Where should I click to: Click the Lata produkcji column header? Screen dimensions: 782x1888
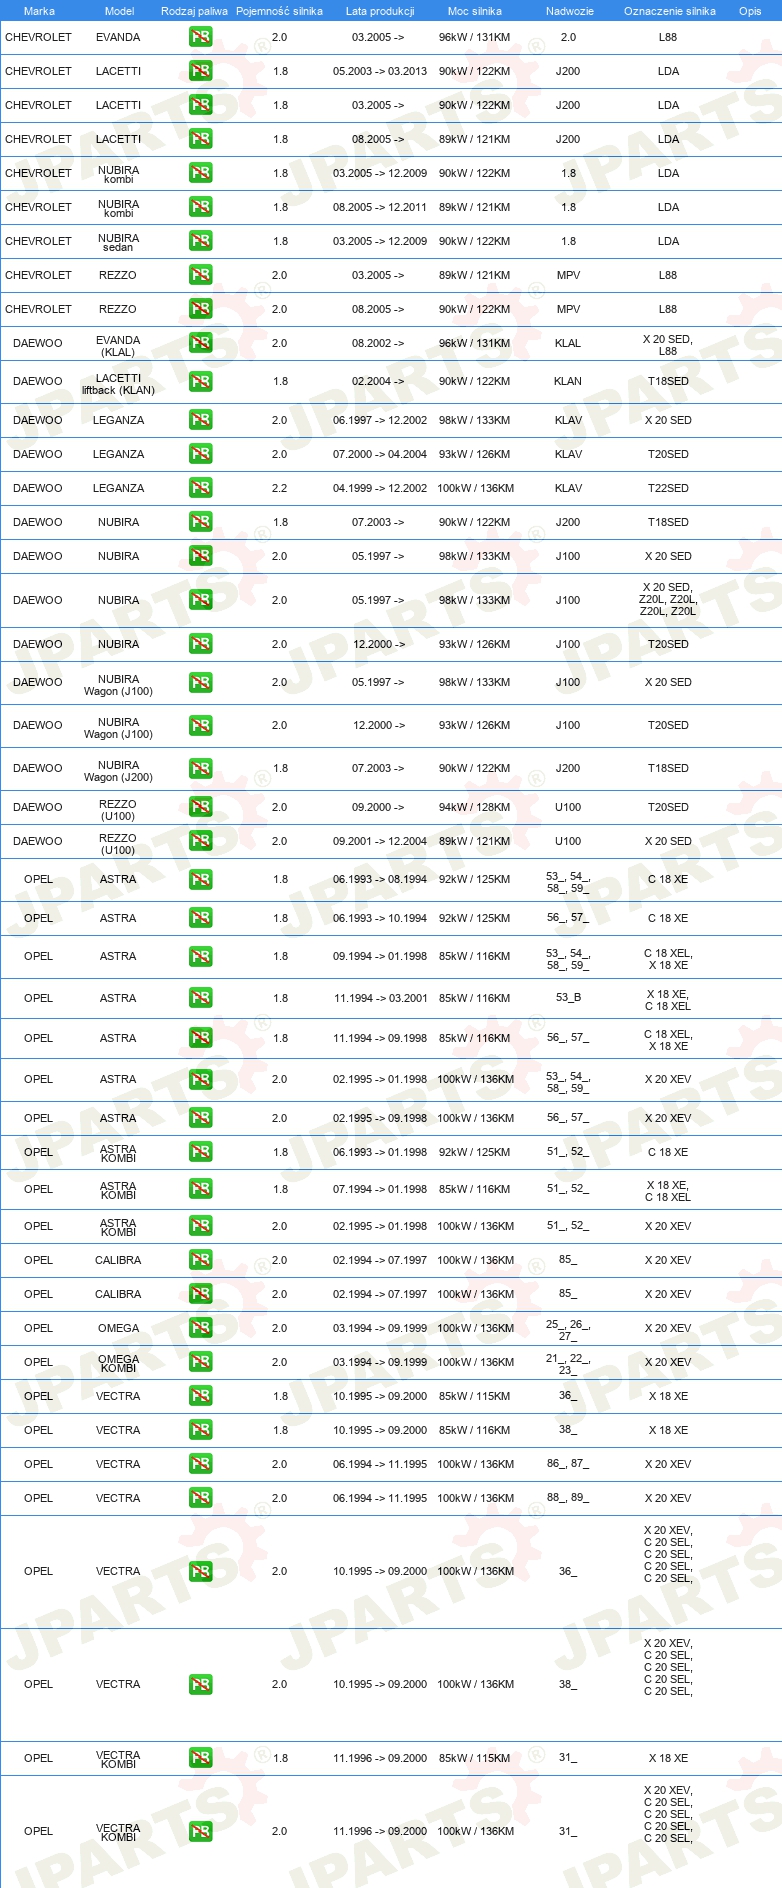pos(380,11)
